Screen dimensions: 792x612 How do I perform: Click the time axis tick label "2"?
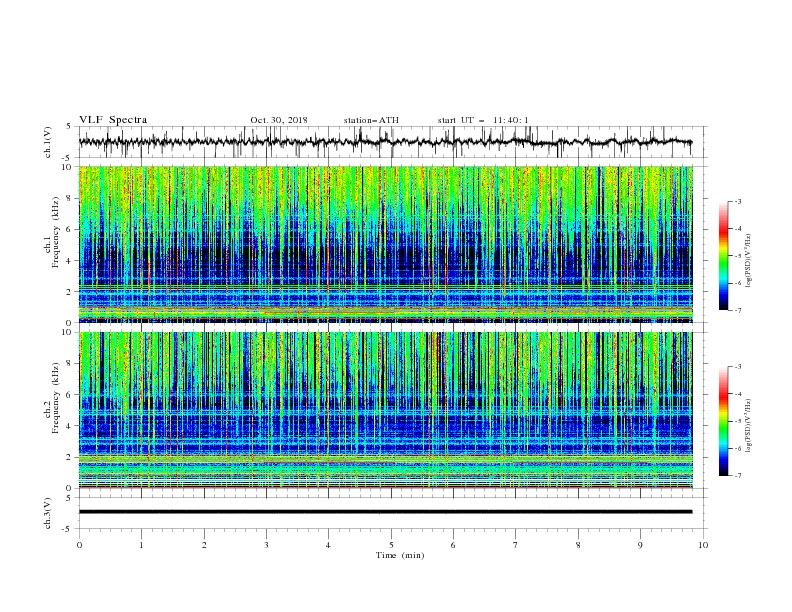(x=204, y=545)
